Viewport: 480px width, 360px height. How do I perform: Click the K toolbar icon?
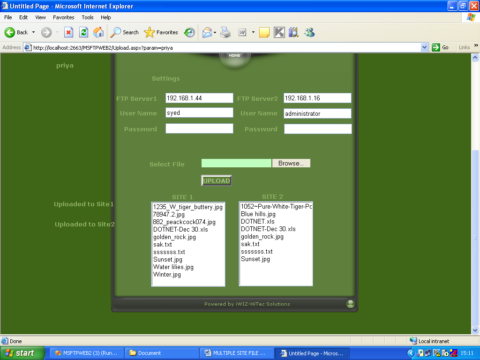point(279,32)
